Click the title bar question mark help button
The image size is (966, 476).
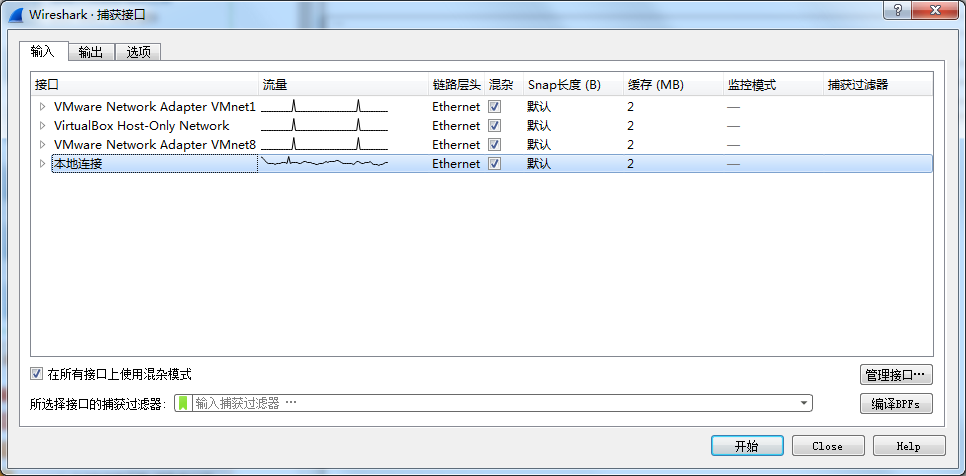[x=896, y=9]
